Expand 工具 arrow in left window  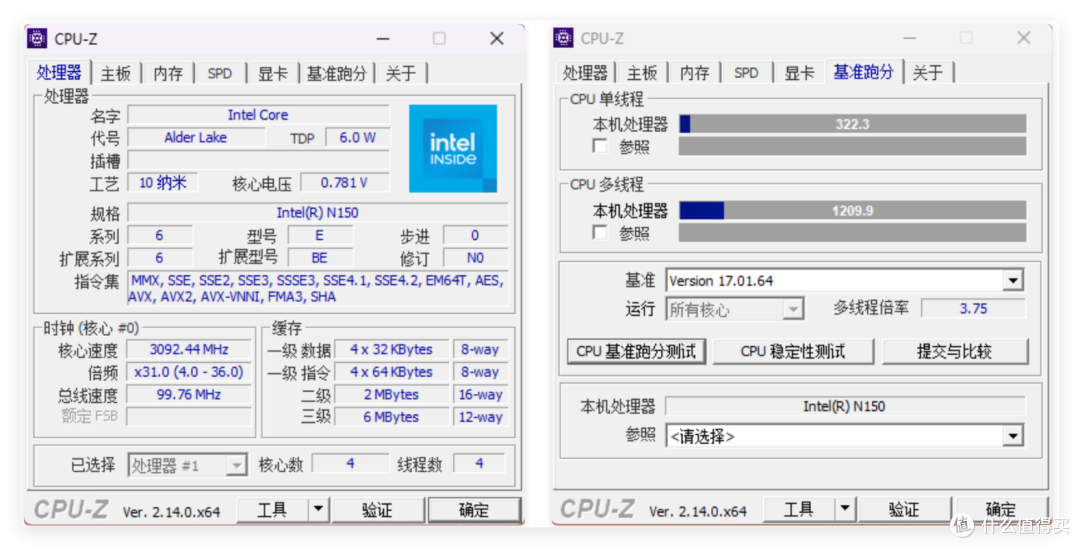coord(318,510)
